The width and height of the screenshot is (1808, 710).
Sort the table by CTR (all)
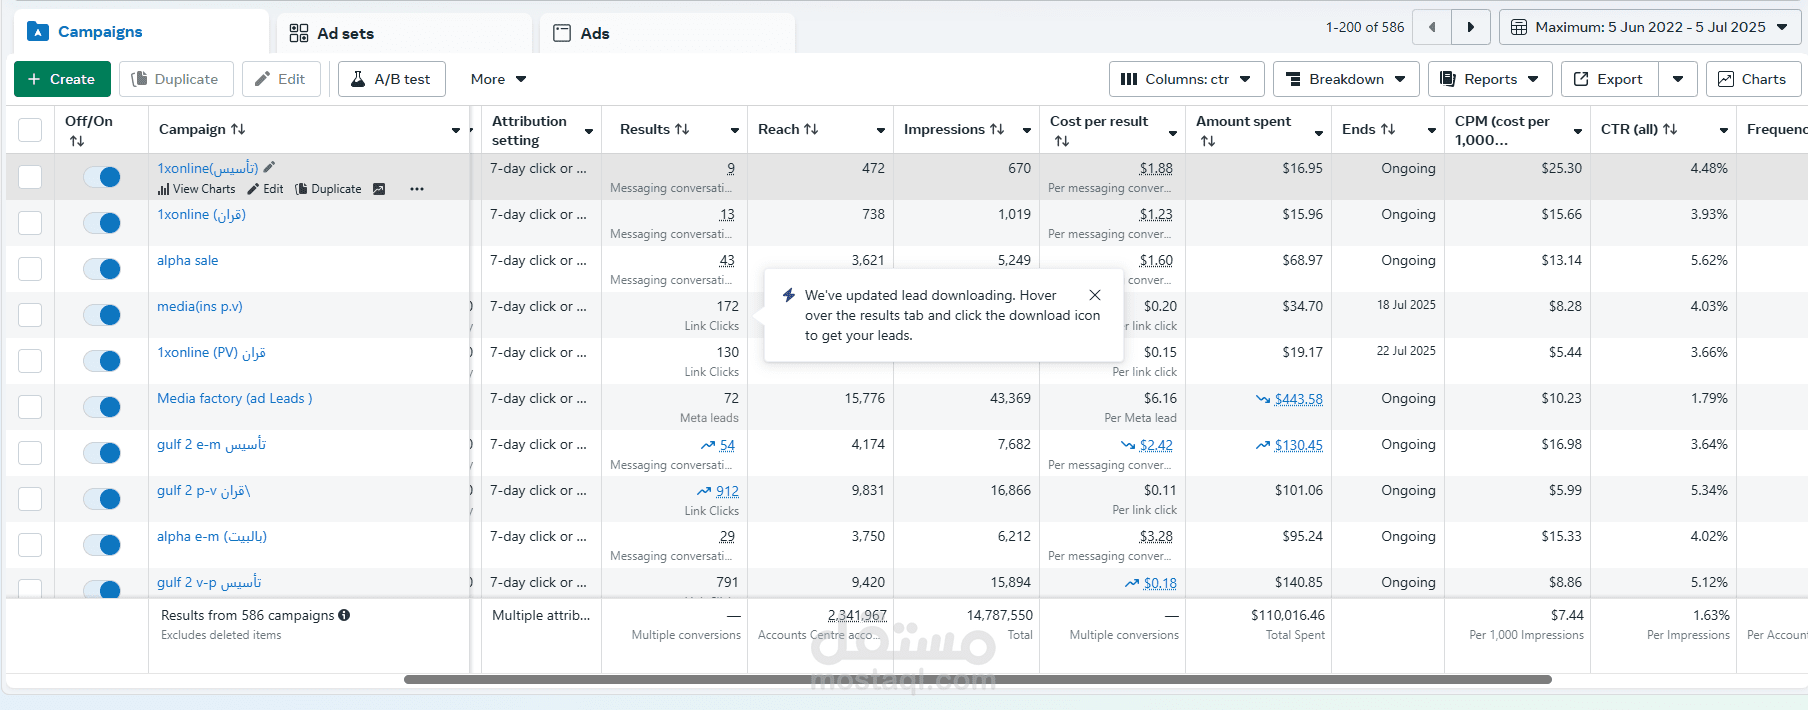(1670, 129)
